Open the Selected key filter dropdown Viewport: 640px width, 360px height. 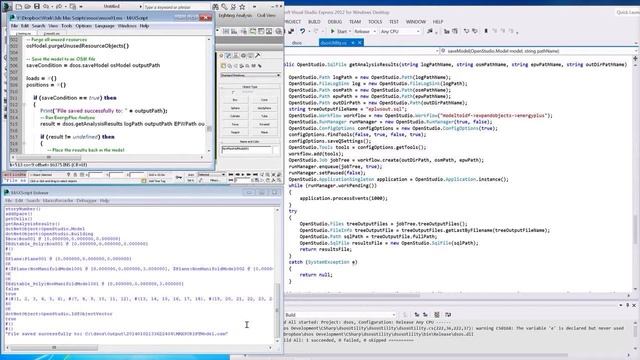(x=211, y=175)
